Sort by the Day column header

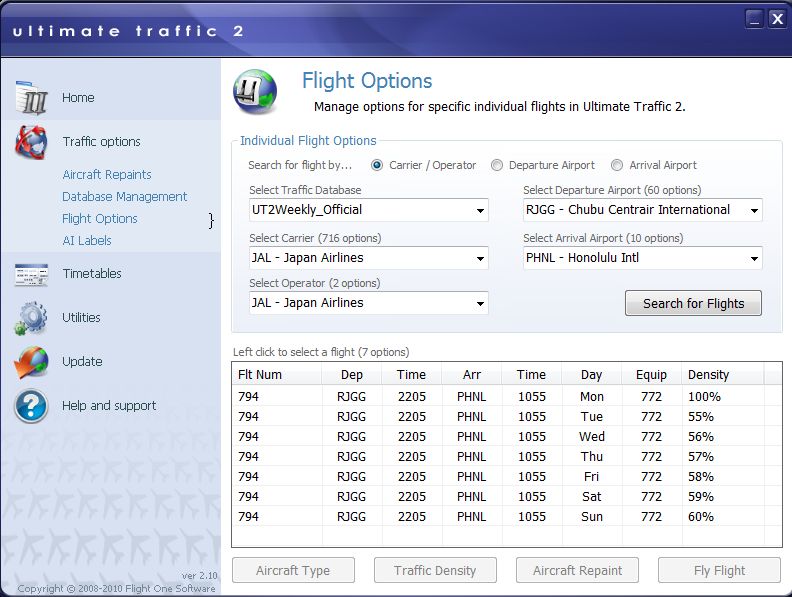pos(591,375)
